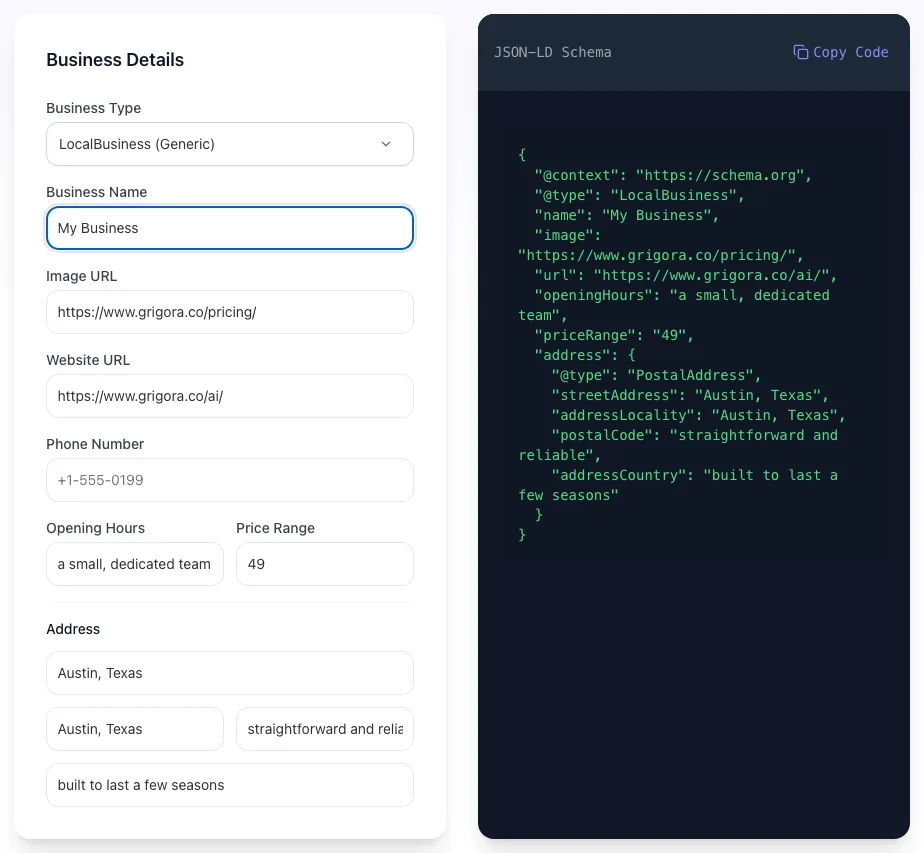Click the Phone Number input field

coord(230,480)
